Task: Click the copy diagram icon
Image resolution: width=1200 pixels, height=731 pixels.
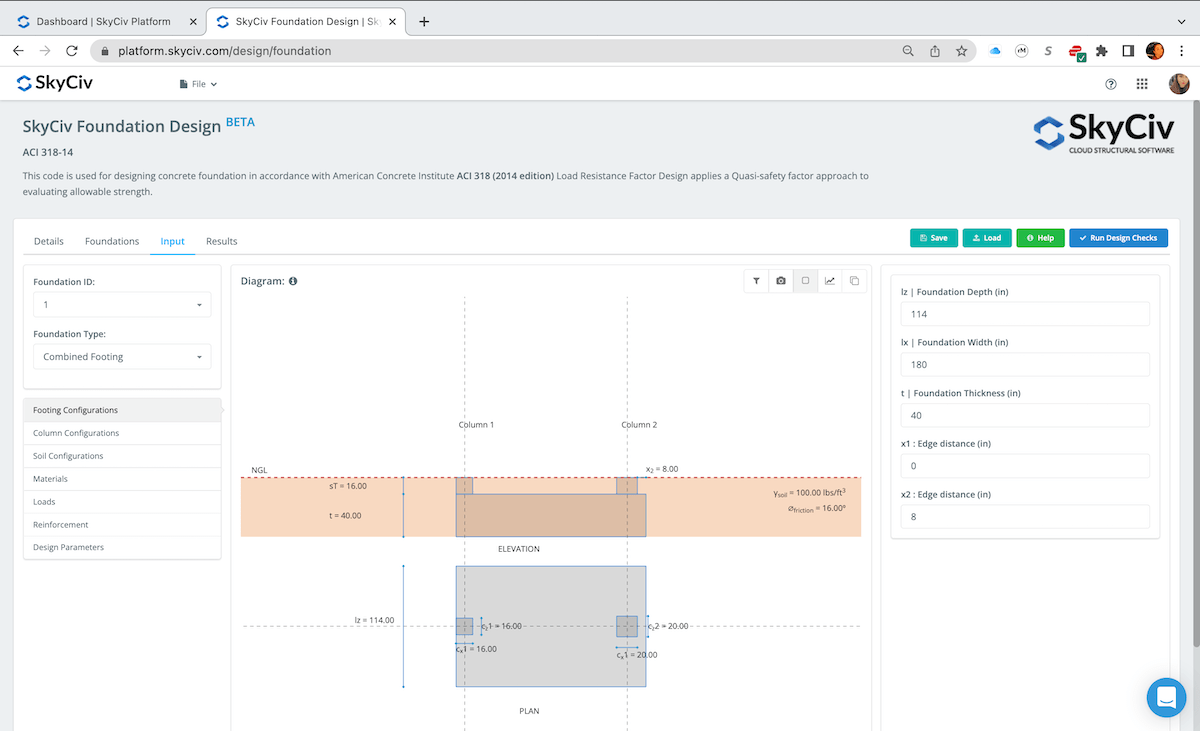Action: coord(854,281)
